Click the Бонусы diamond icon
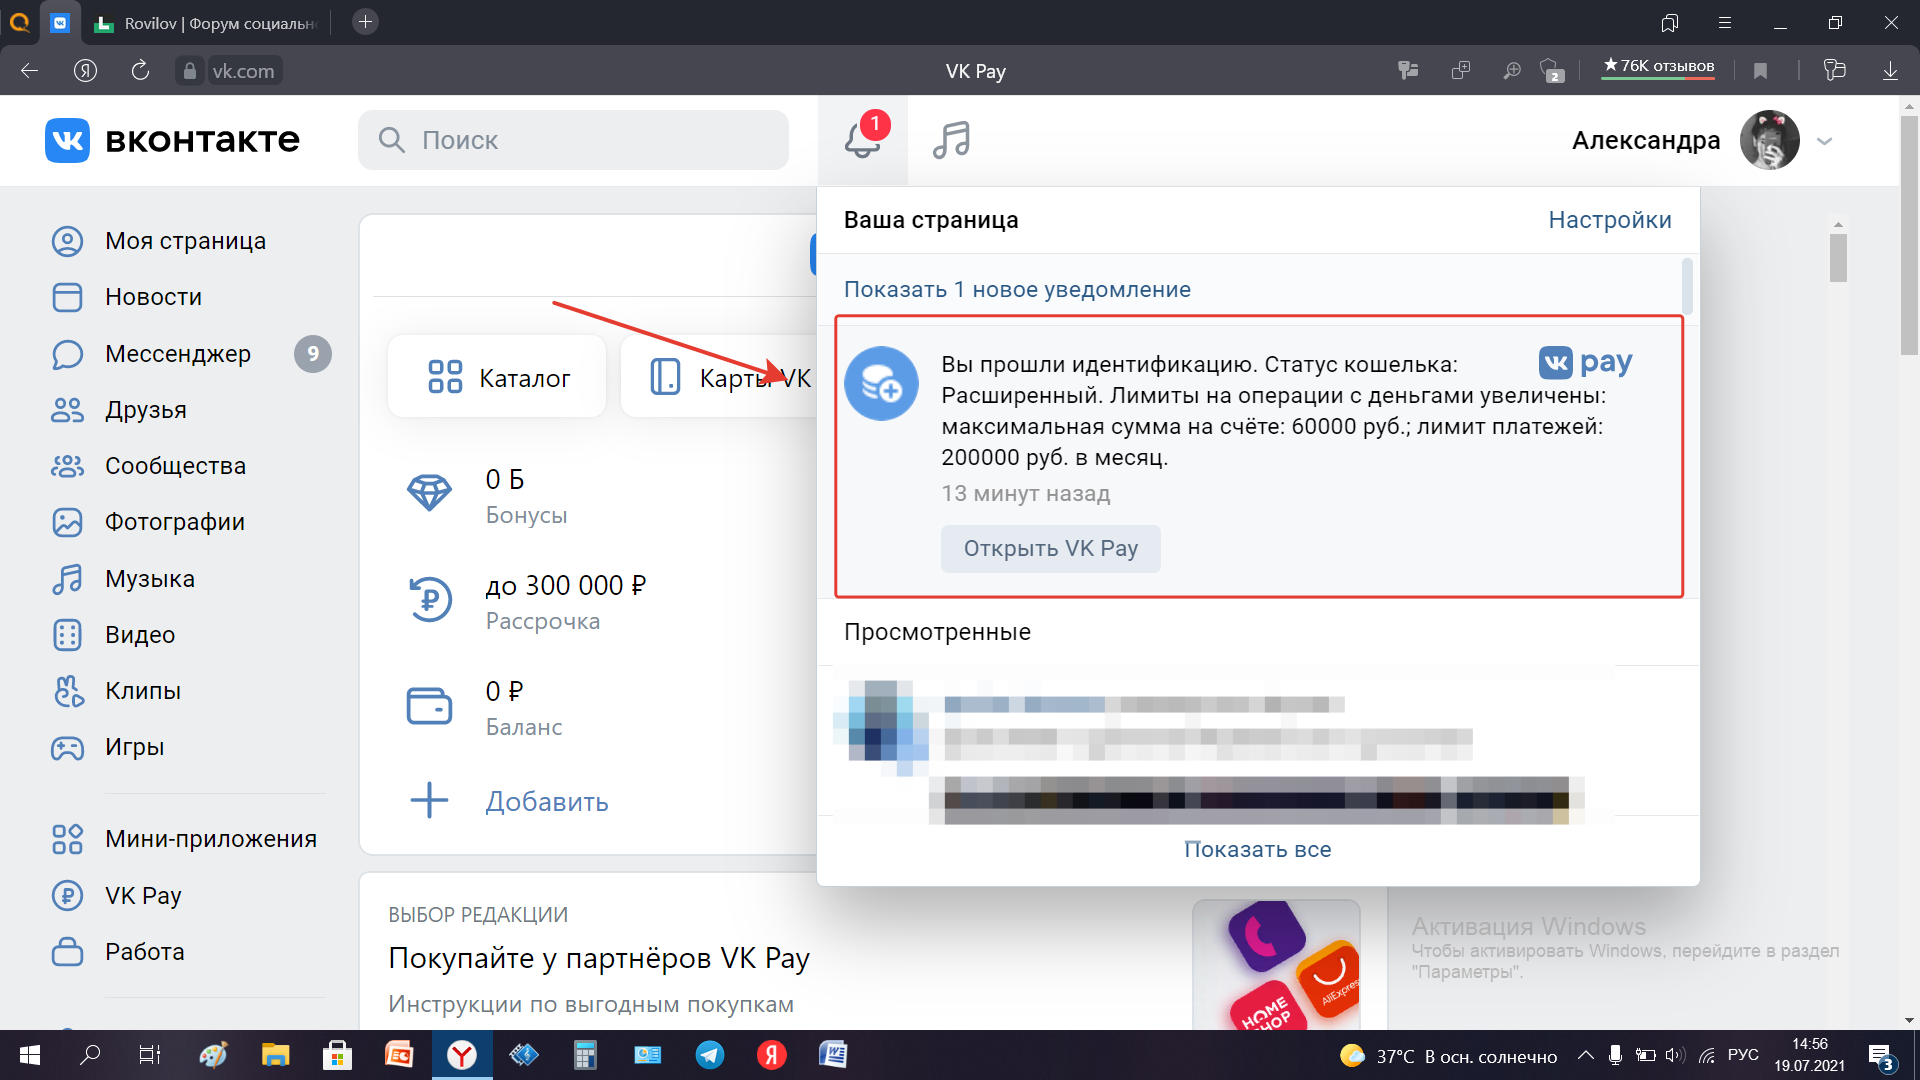1920x1080 pixels. point(429,493)
